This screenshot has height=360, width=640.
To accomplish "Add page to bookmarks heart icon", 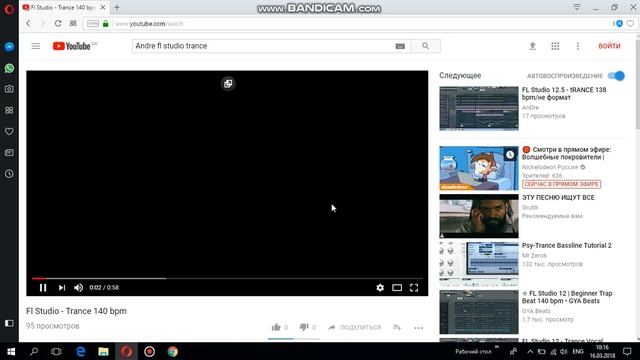I will coord(631,24).
